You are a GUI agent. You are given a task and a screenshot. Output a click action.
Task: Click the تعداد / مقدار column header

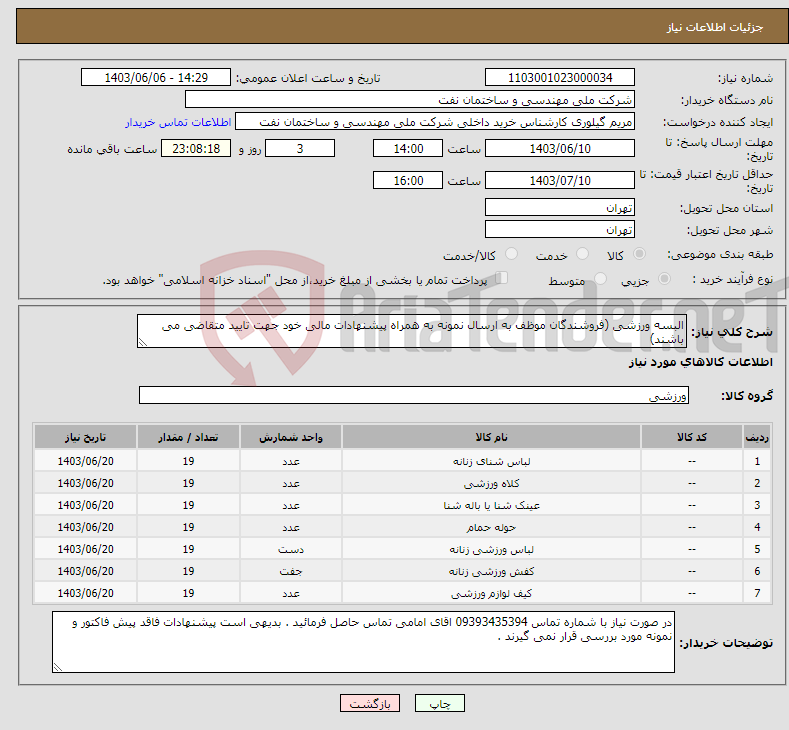click(x=188, y=437)
